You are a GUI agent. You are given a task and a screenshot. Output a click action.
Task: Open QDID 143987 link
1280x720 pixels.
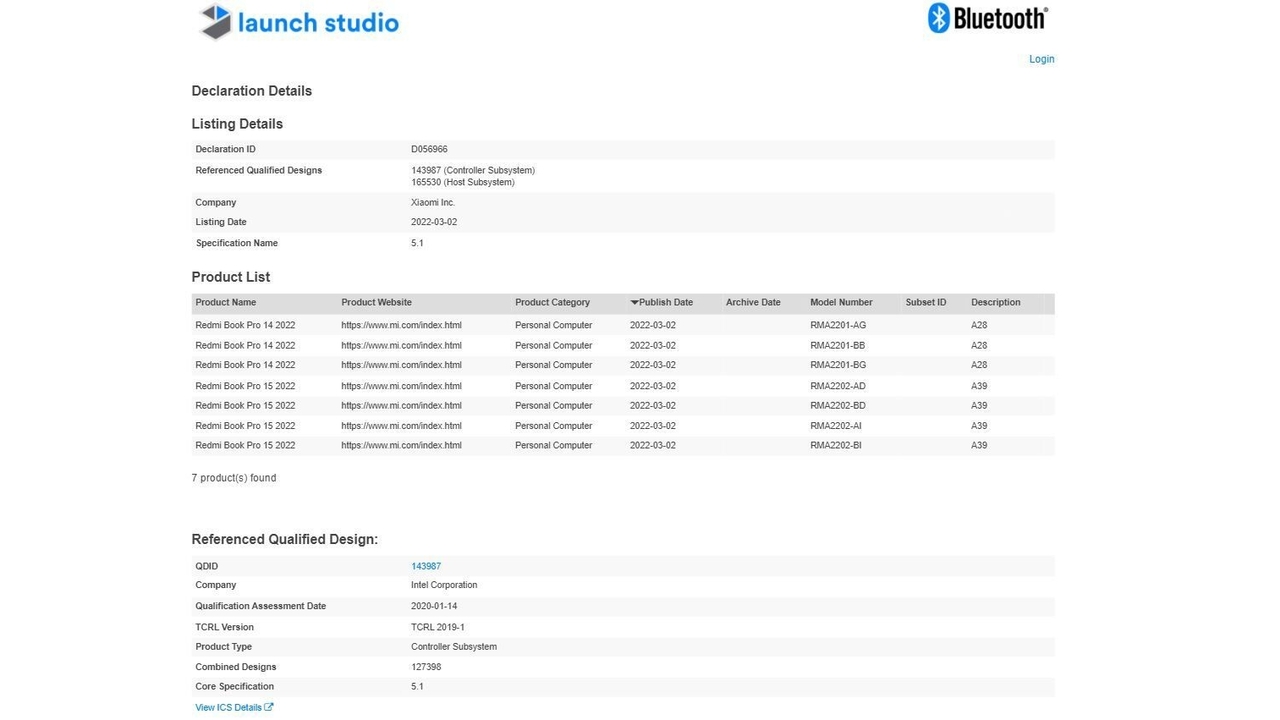[426, 566]
